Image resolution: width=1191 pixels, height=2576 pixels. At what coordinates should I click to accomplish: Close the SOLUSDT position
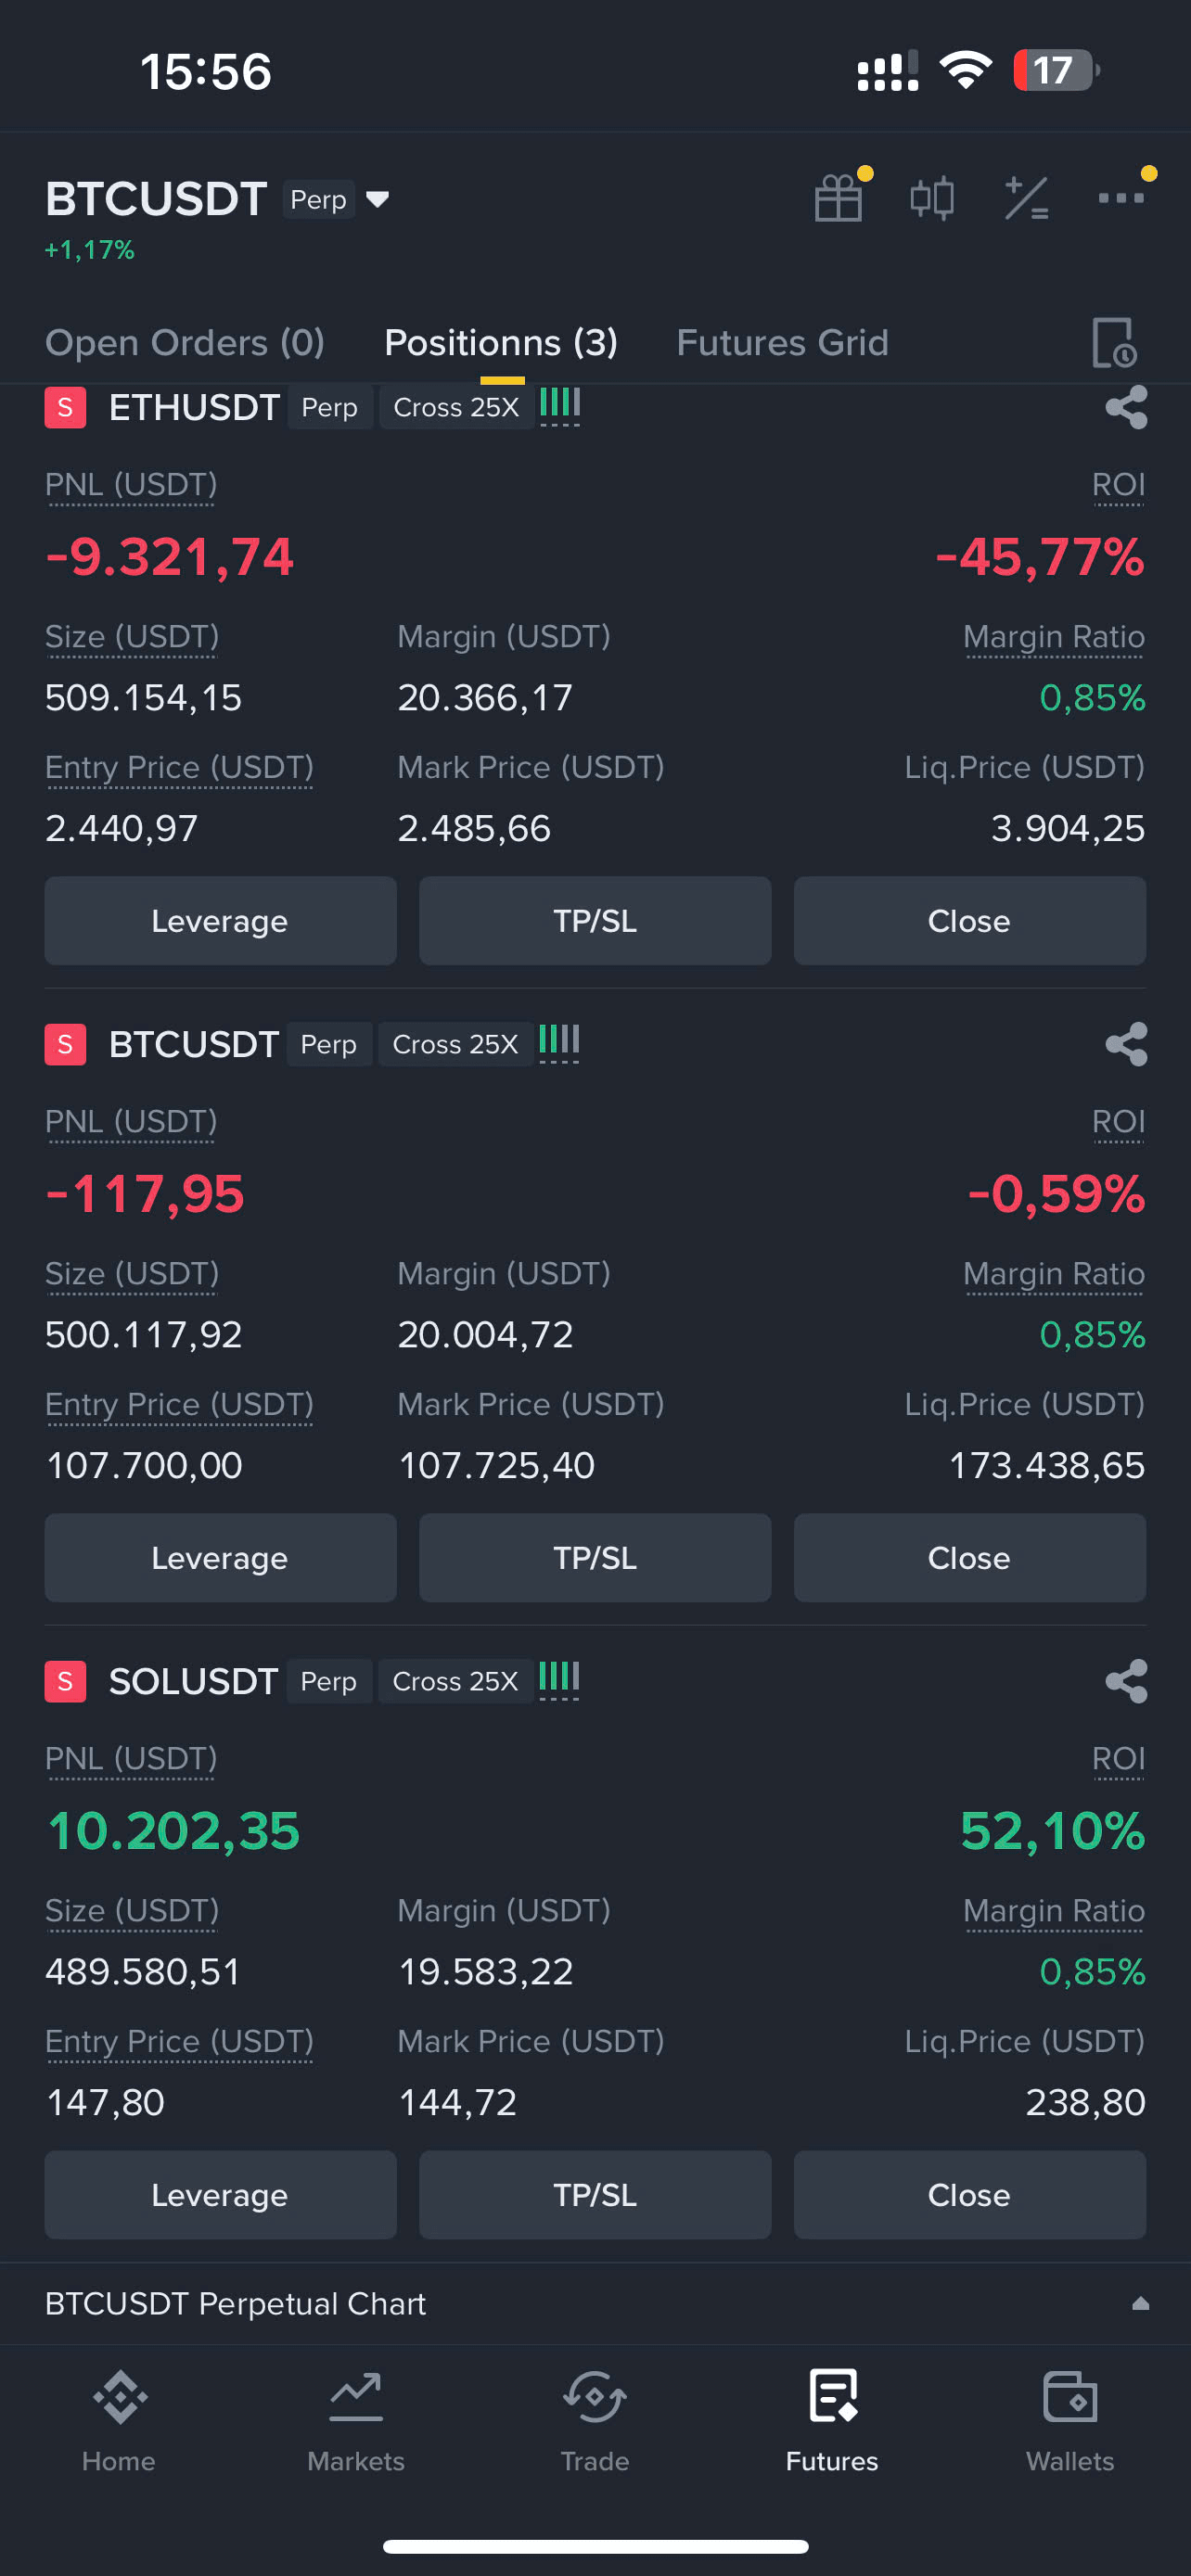969,2194
